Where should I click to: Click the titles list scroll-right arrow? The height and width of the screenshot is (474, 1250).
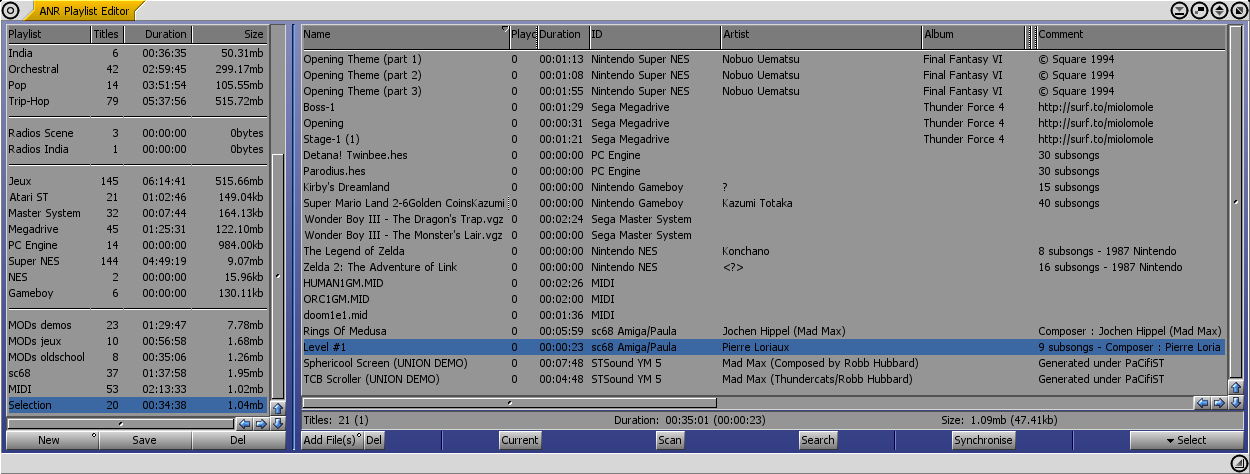[x=1219, y=403]
